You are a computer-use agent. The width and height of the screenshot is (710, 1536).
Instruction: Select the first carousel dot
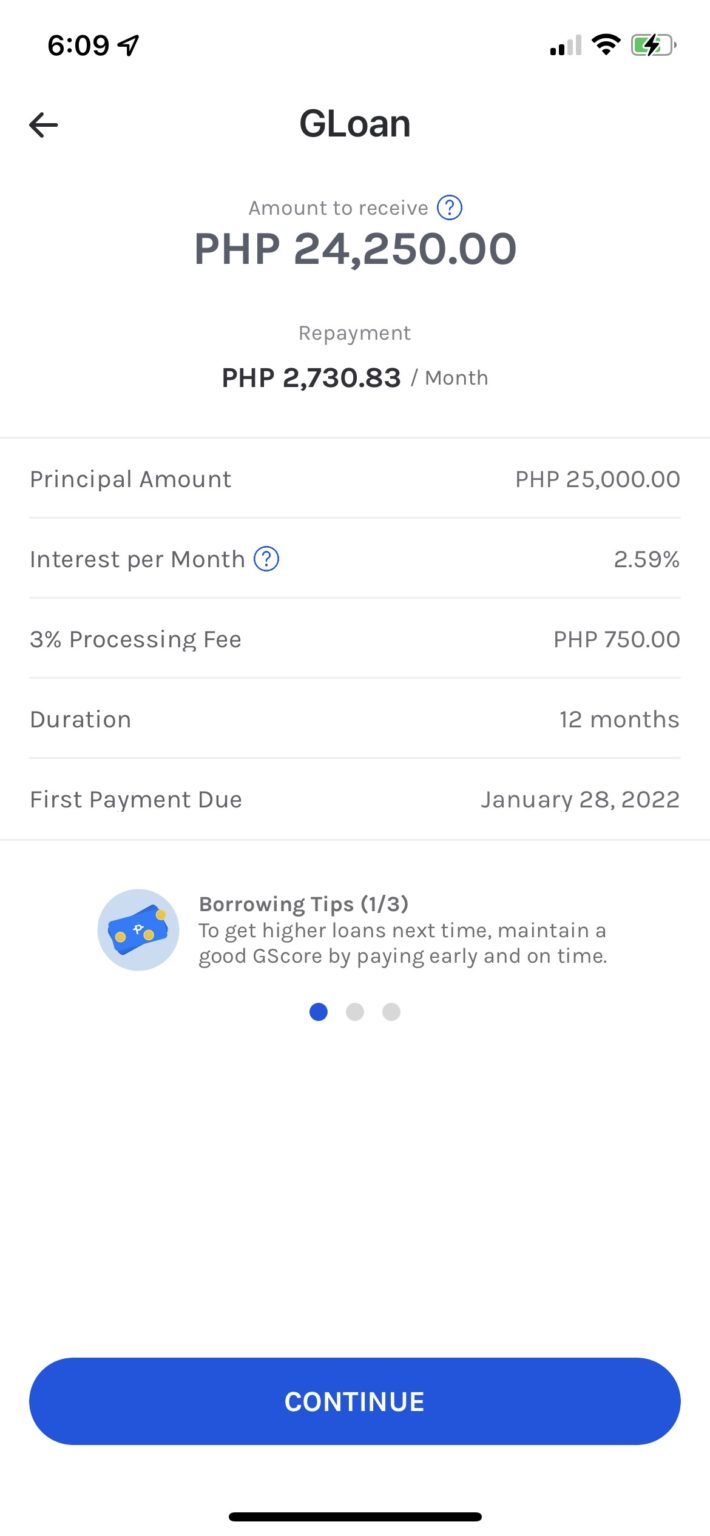click(318, 1012)
